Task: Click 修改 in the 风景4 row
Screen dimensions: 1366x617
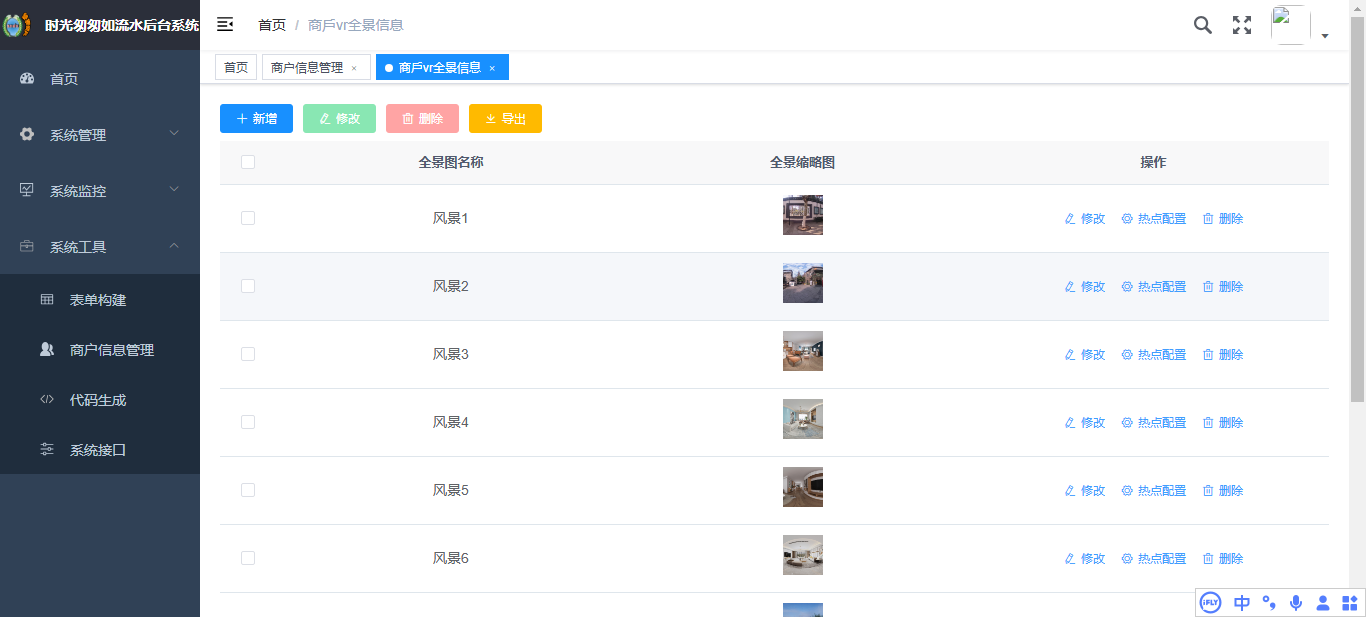Action: click(1085, 422)
